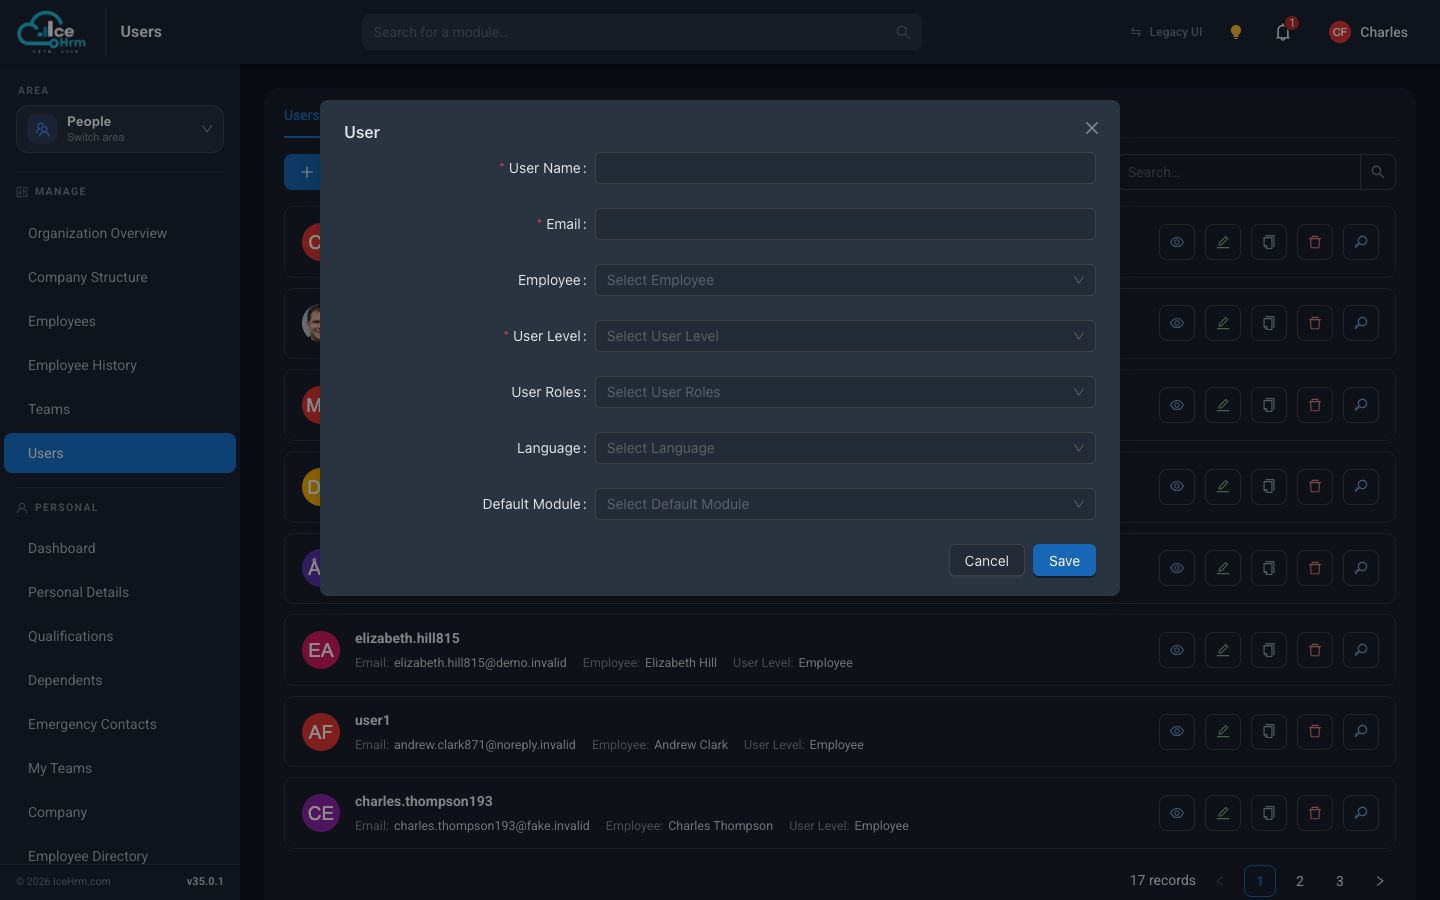Open the notifications bell

pyautogui.click(x=1283, y=32)
